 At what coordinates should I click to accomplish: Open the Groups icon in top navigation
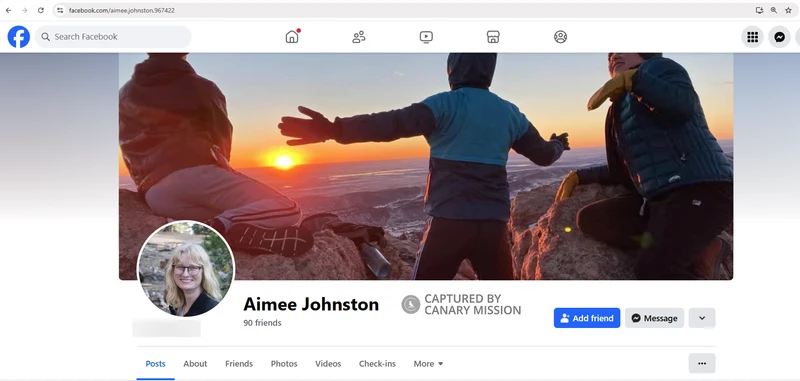[560, 37]
